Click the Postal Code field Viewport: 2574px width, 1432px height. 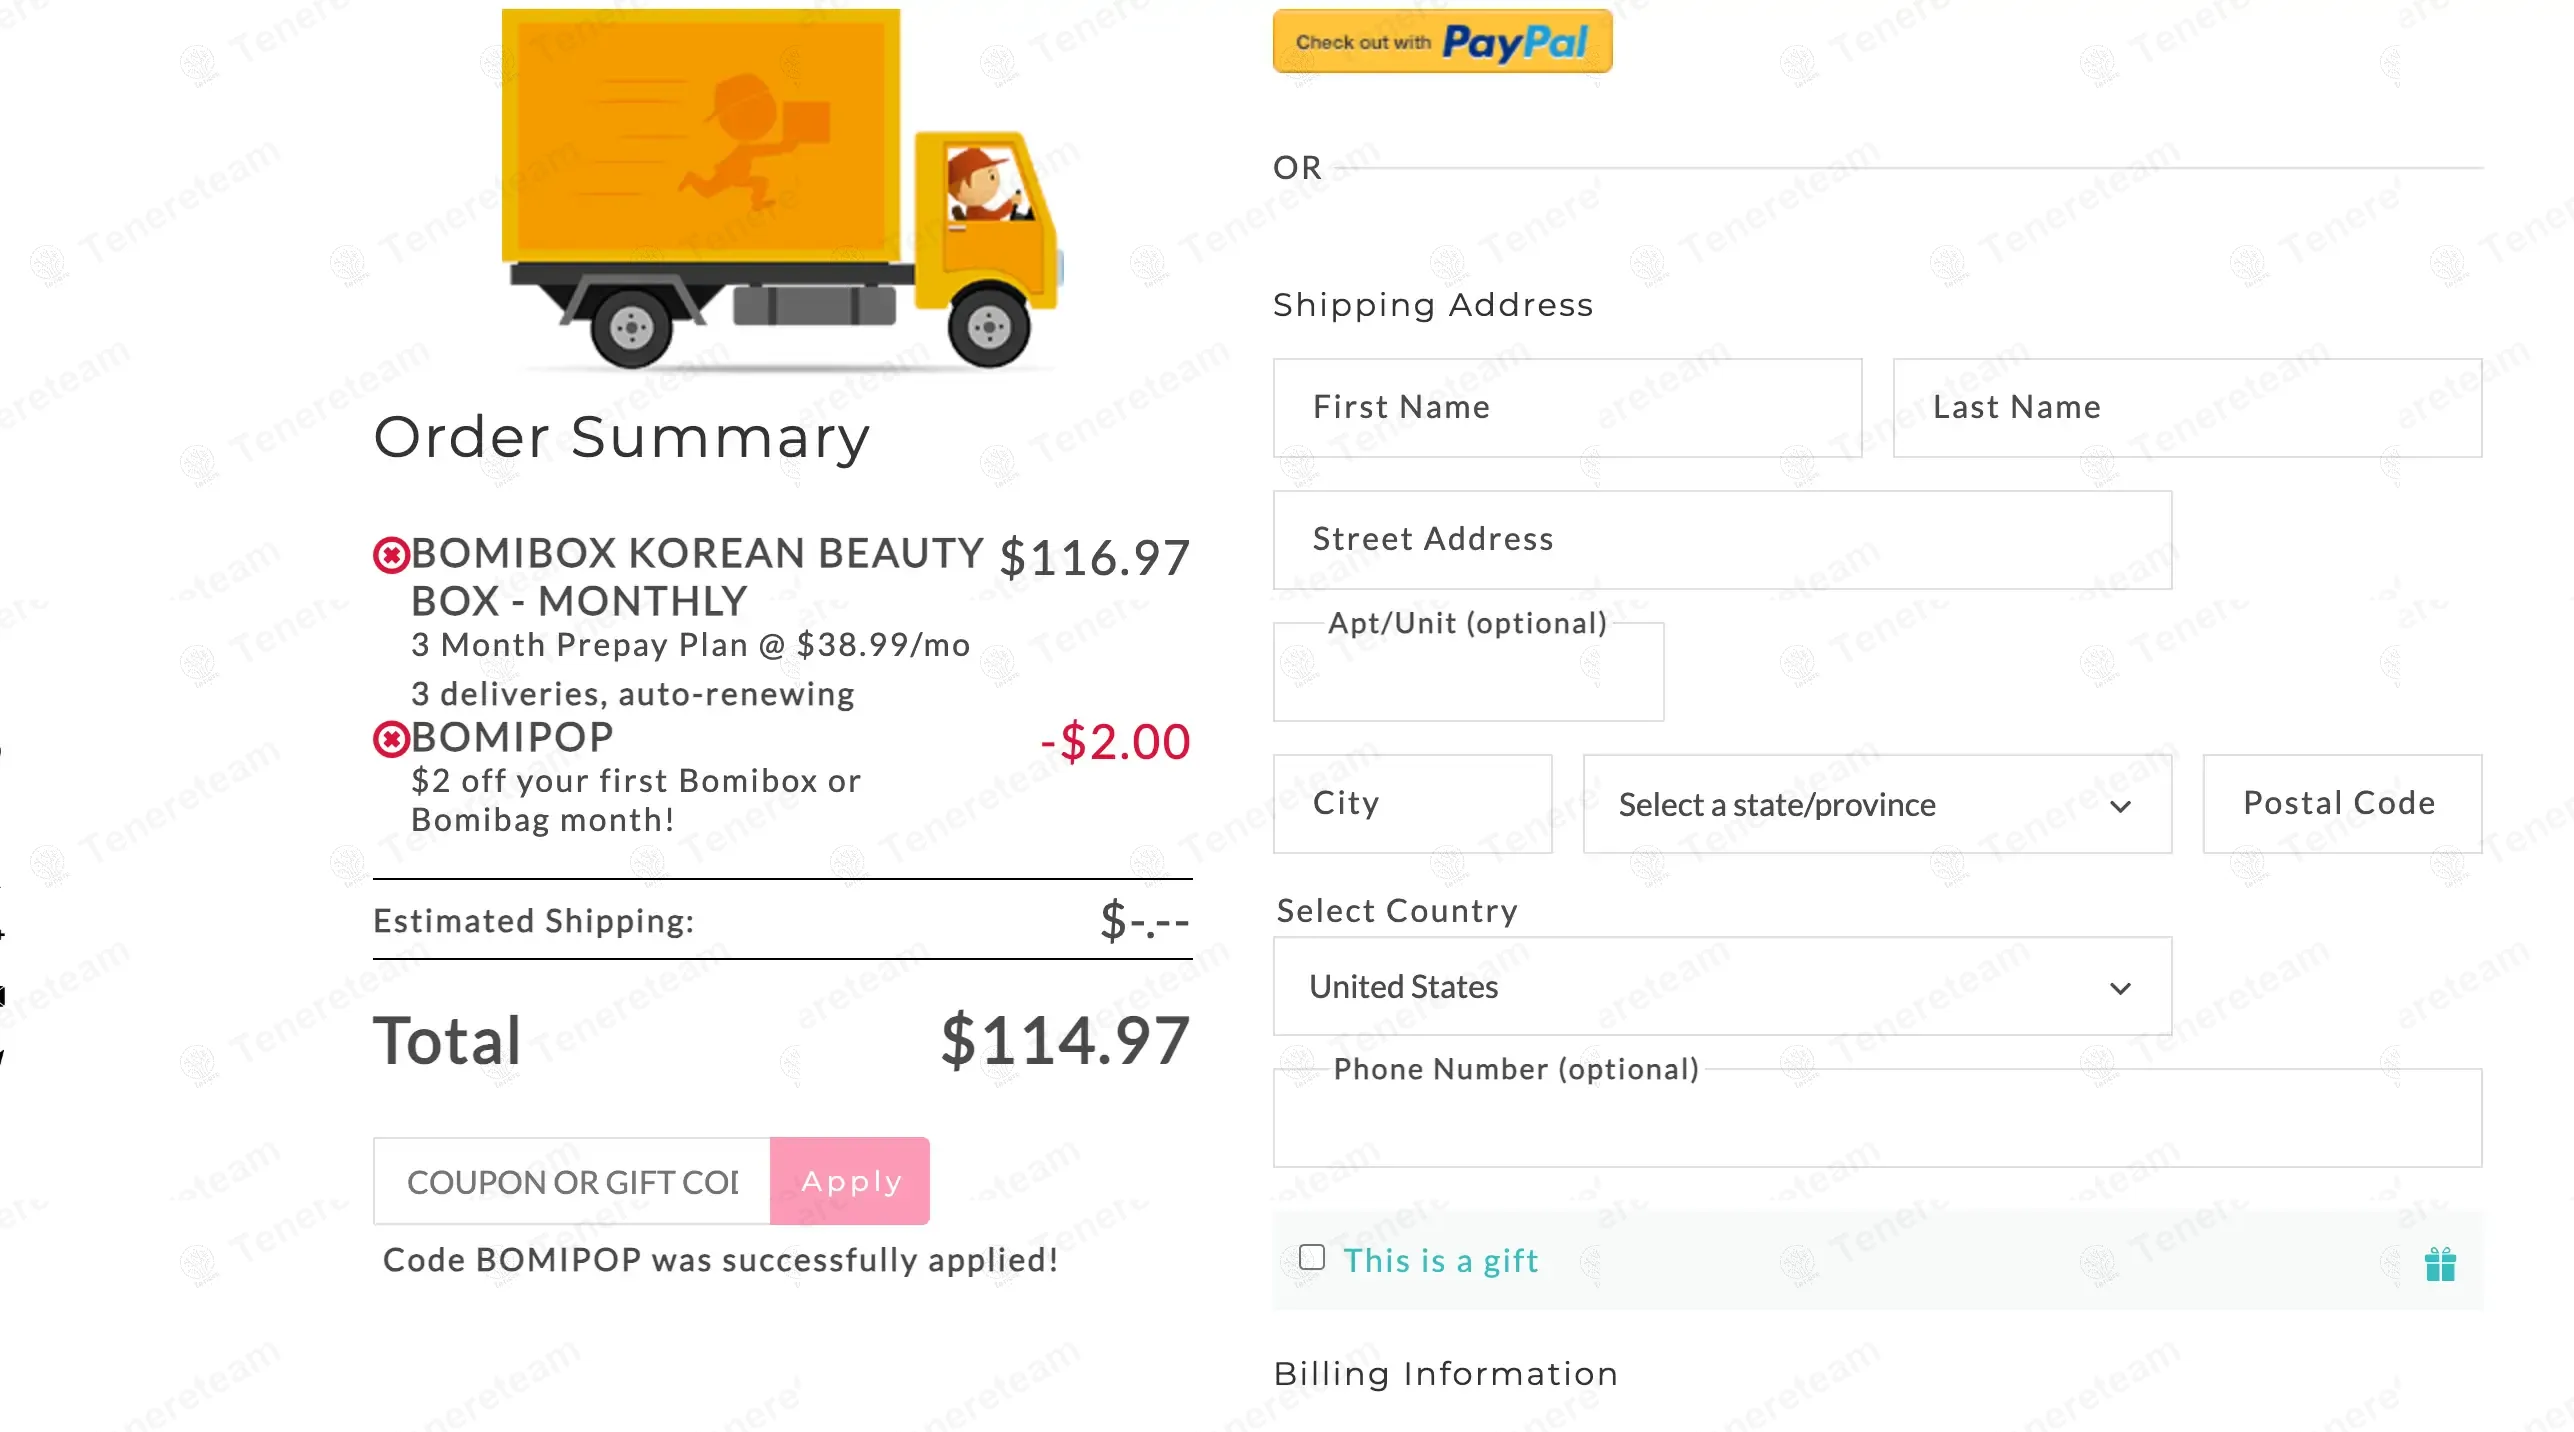[2340, 804]
